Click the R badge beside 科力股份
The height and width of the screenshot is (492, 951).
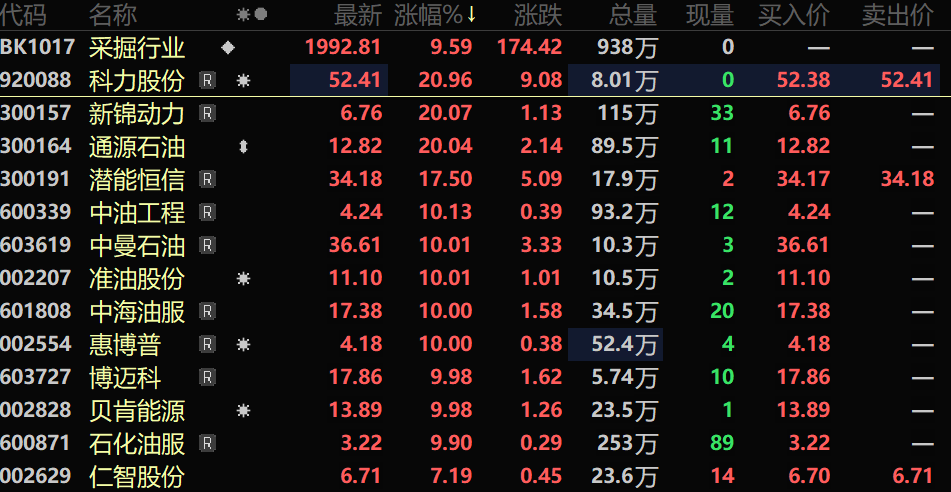[207, 81]
